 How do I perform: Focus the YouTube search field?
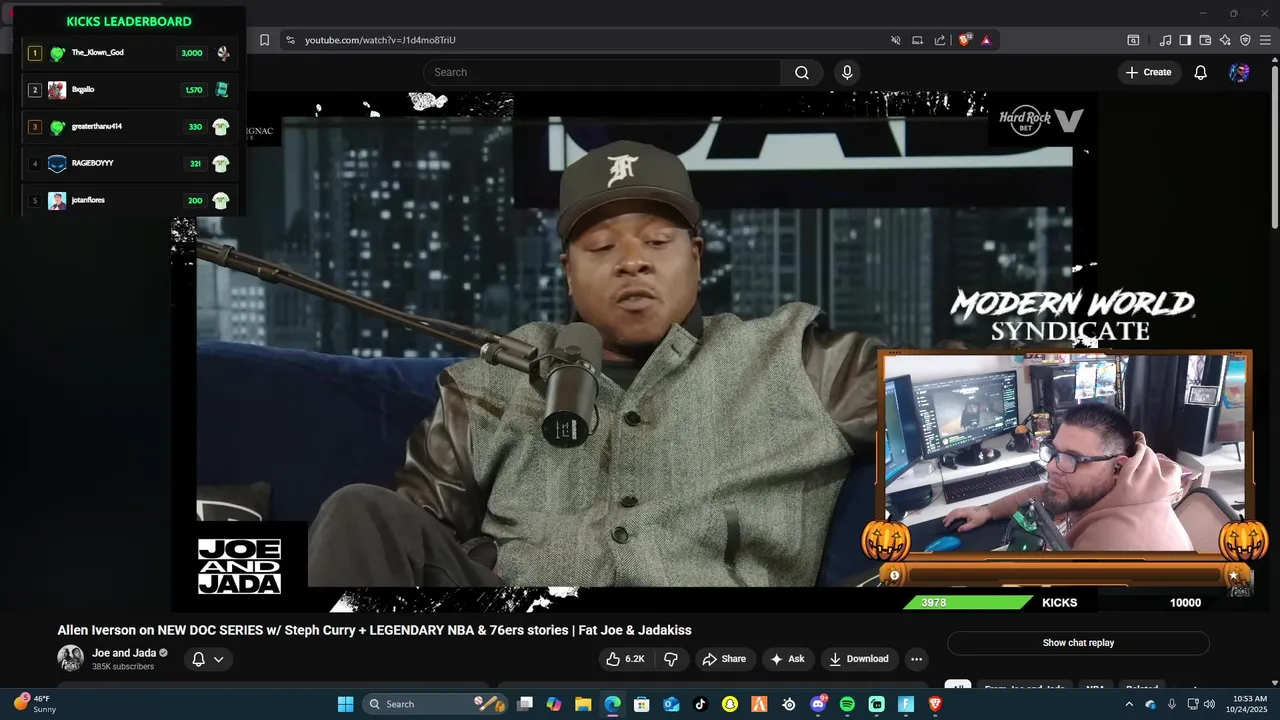[x=602, y=72]
